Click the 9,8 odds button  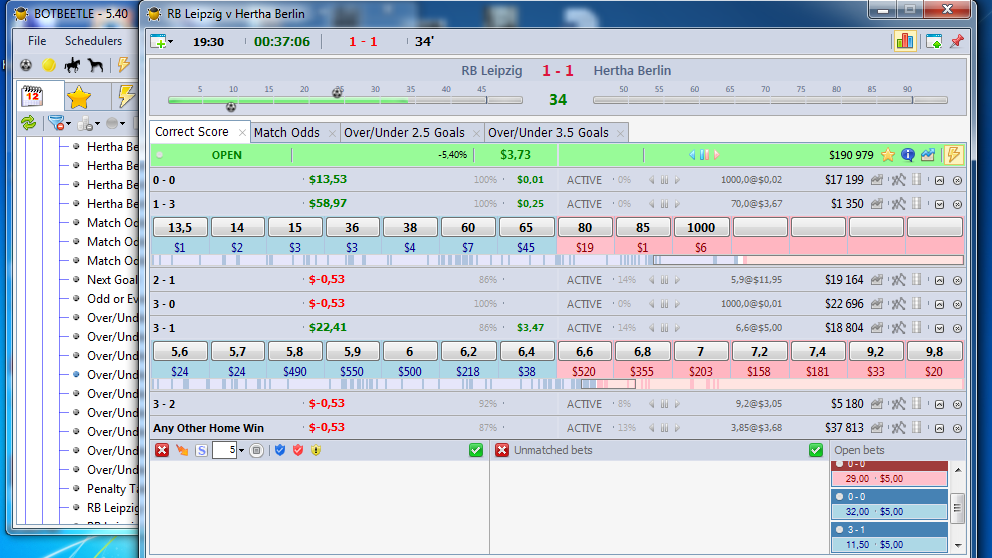[934, 351]
